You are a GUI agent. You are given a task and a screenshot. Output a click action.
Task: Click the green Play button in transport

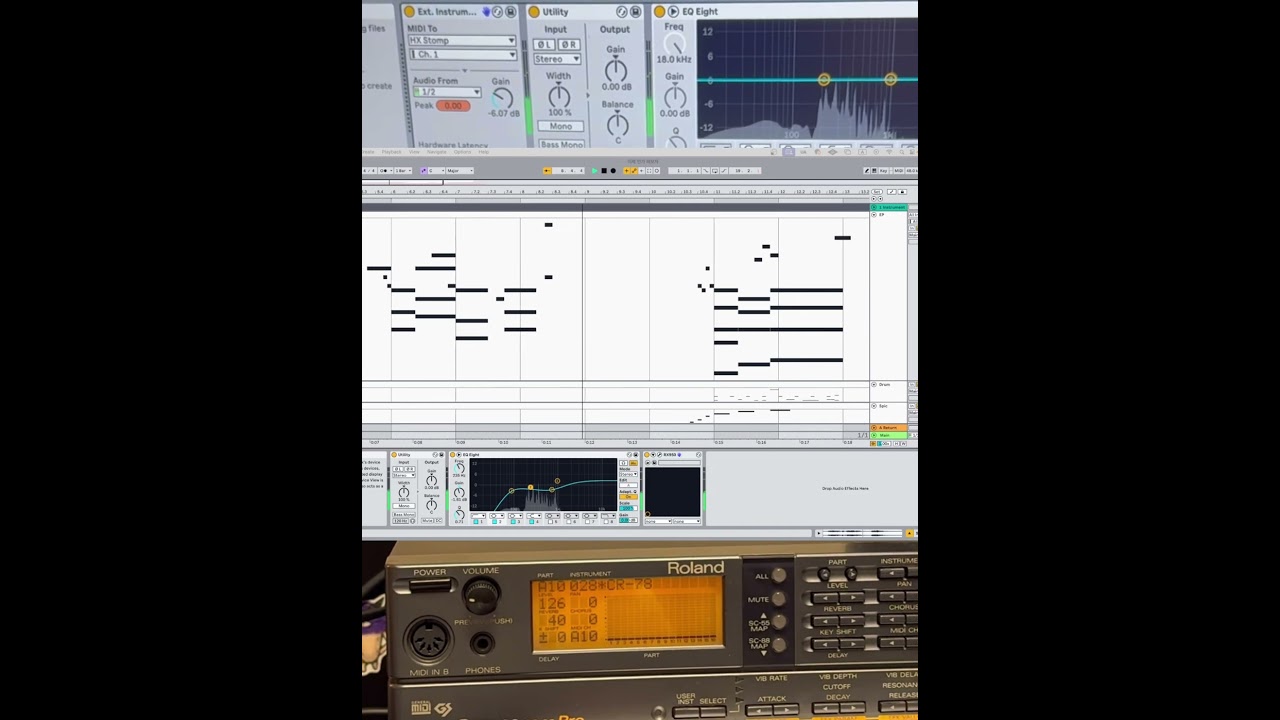pos(594,171)
